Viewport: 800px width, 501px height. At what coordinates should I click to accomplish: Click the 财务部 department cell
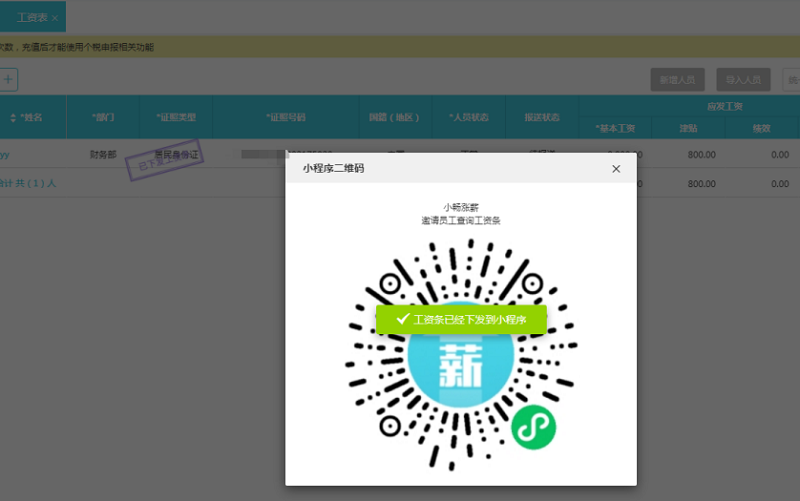coord(103,154)
